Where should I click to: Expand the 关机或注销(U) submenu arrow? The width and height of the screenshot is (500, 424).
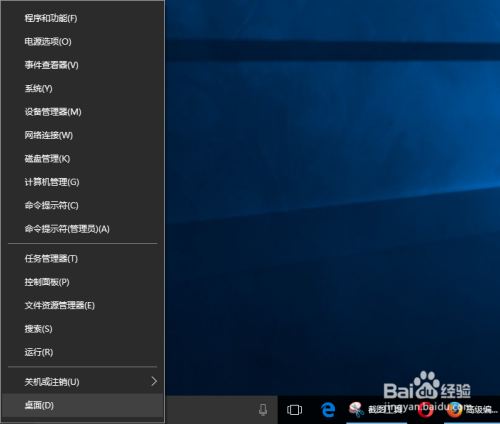[154, 381]
